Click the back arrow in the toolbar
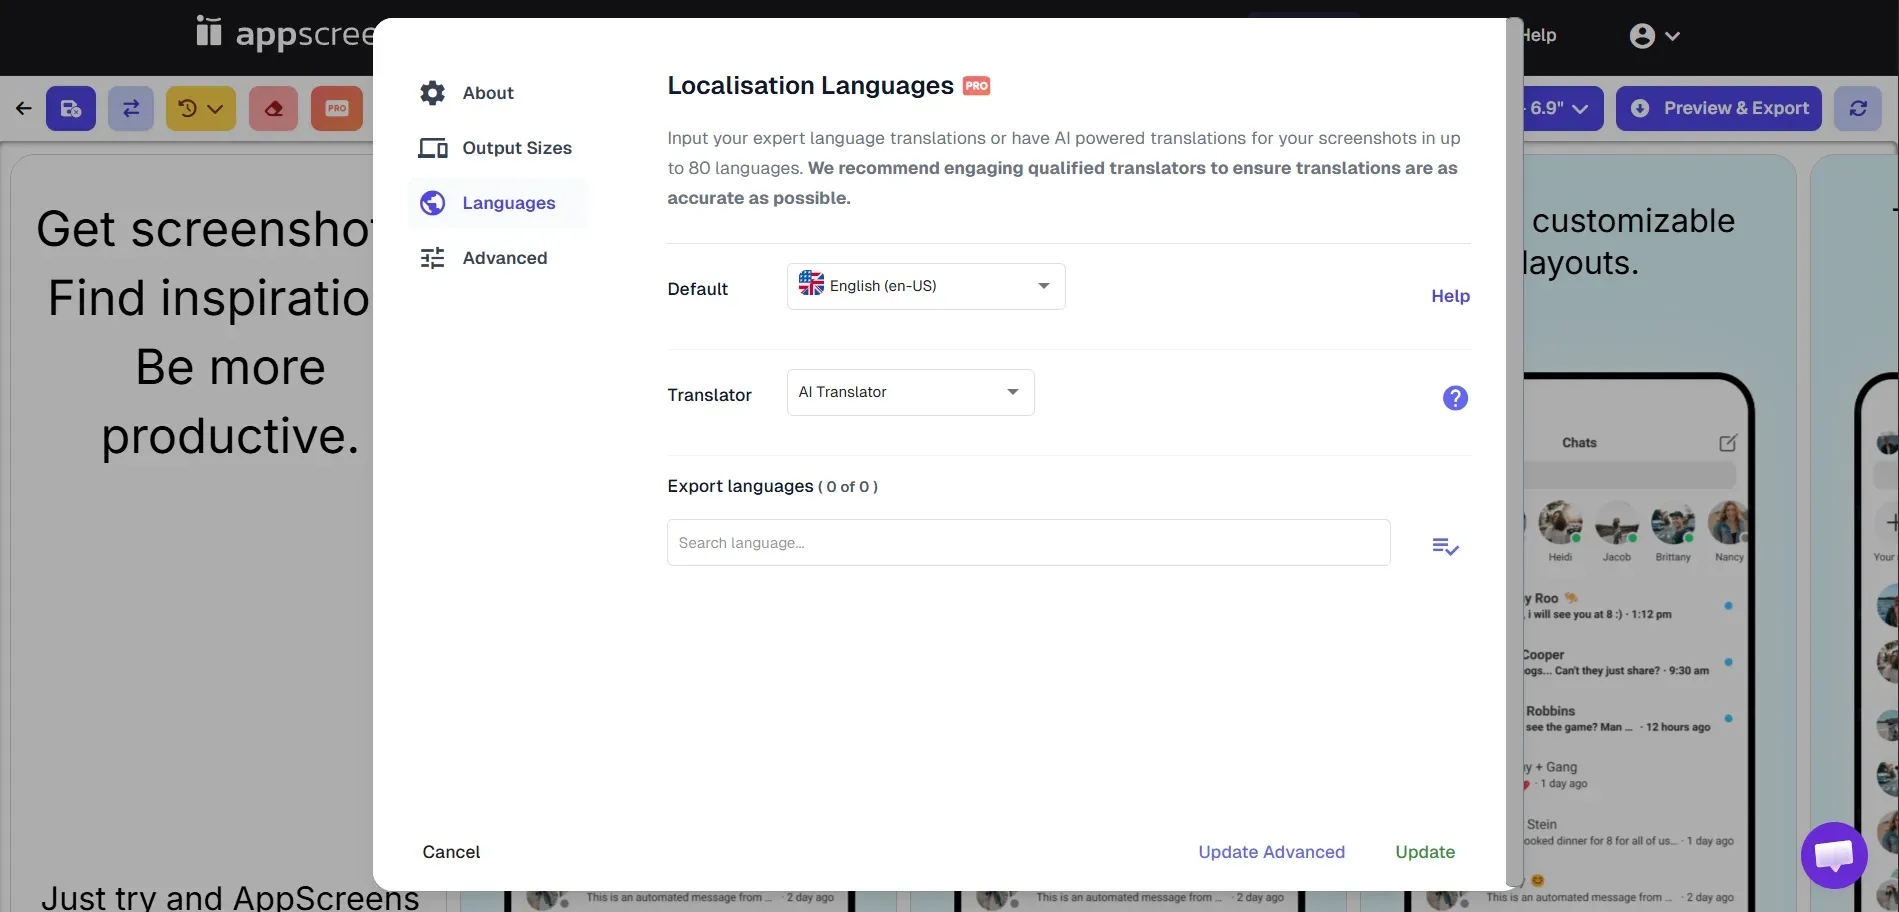This screenshot has width=1899, height=912. tap(22, 108)
